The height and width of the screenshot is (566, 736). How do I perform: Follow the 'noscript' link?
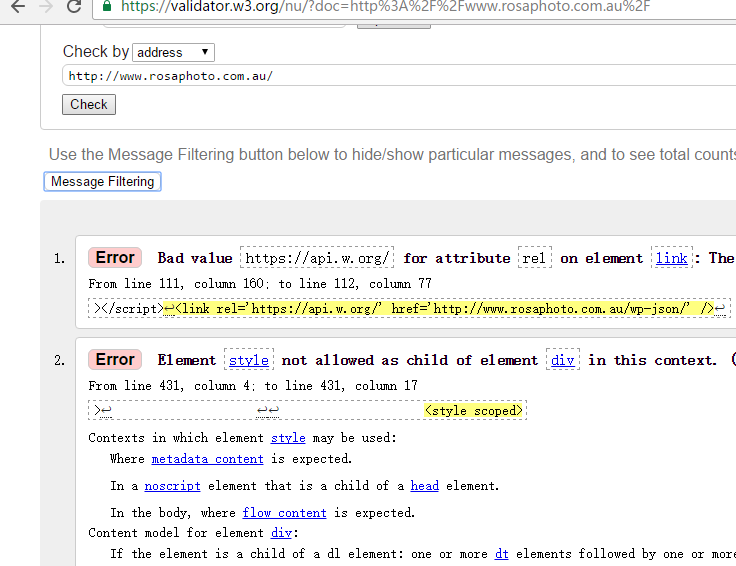coord(172,486)
